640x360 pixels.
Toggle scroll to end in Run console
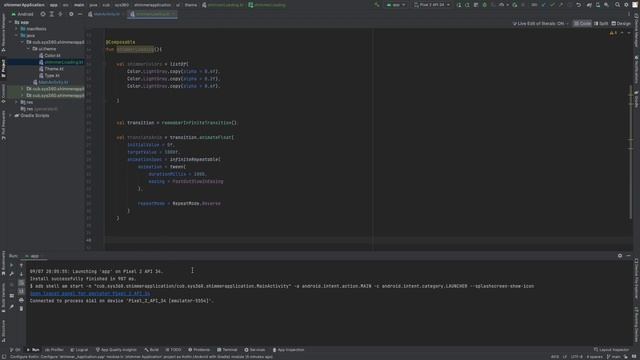pos(21,291)
